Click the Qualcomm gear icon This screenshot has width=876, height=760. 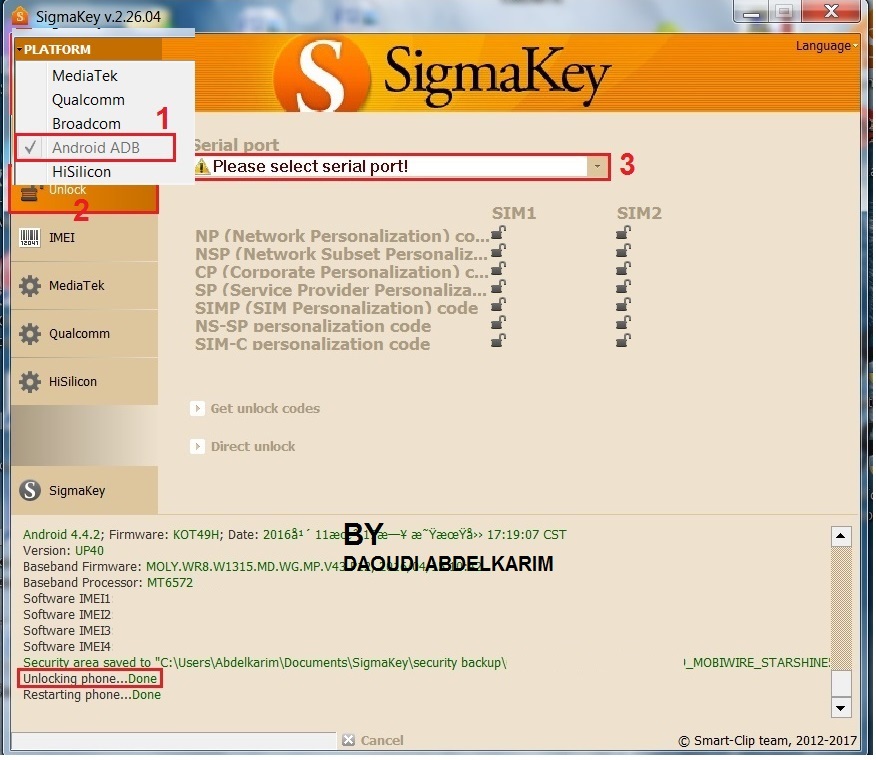coord(30,334)
